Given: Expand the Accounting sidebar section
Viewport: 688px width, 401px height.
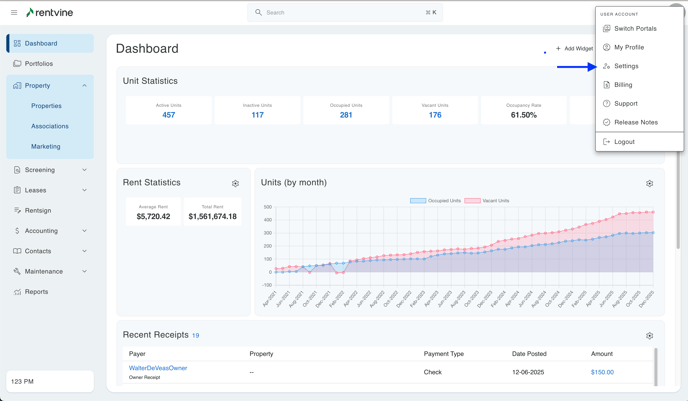Looking at the screenshot, I should (x=84, y=231).
